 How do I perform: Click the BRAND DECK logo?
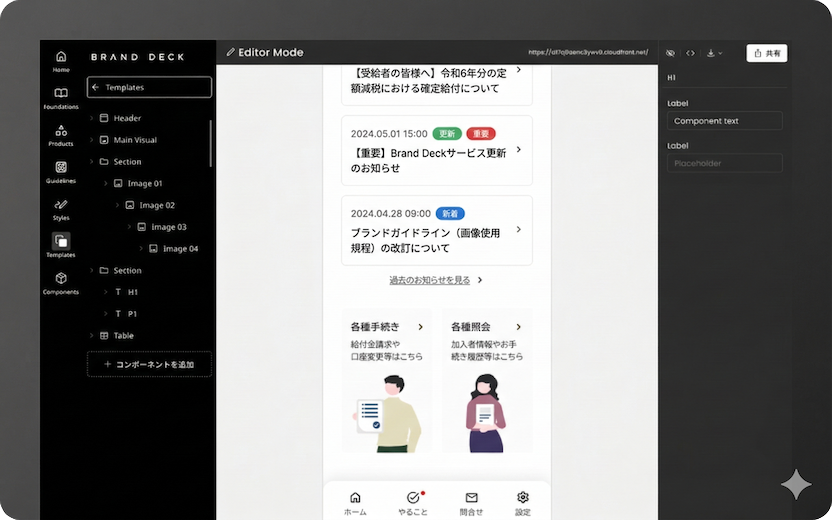pyautogui.click(x=137, y=57)
